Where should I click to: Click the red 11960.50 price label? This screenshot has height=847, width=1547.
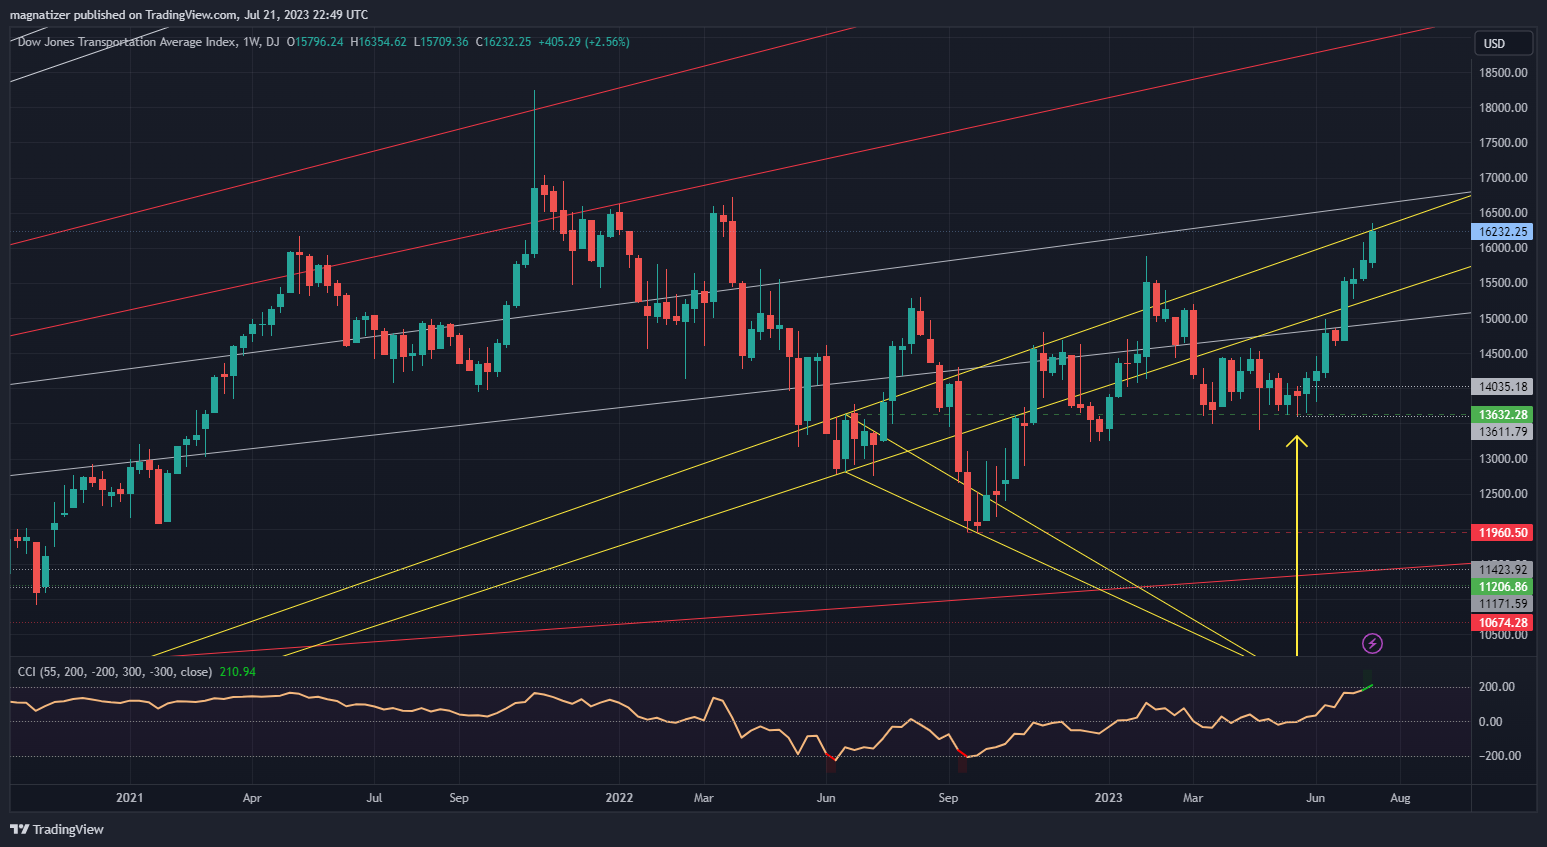(x=1503, y=533)
